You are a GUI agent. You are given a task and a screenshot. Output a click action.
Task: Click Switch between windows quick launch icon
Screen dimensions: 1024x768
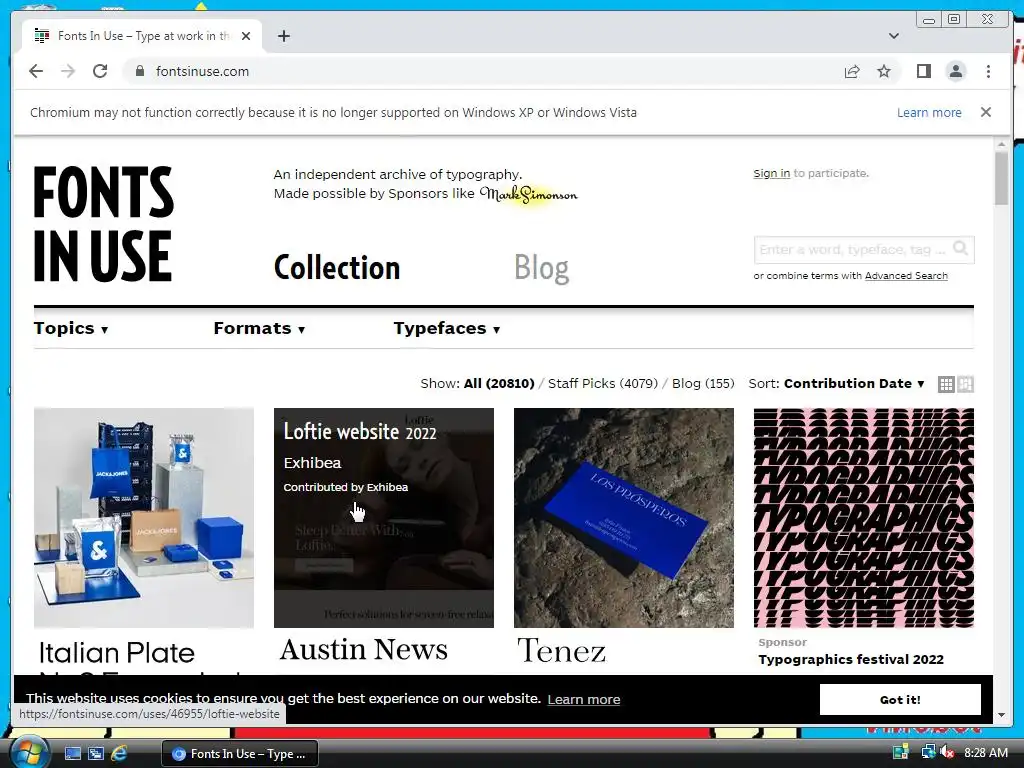point(96,753)
